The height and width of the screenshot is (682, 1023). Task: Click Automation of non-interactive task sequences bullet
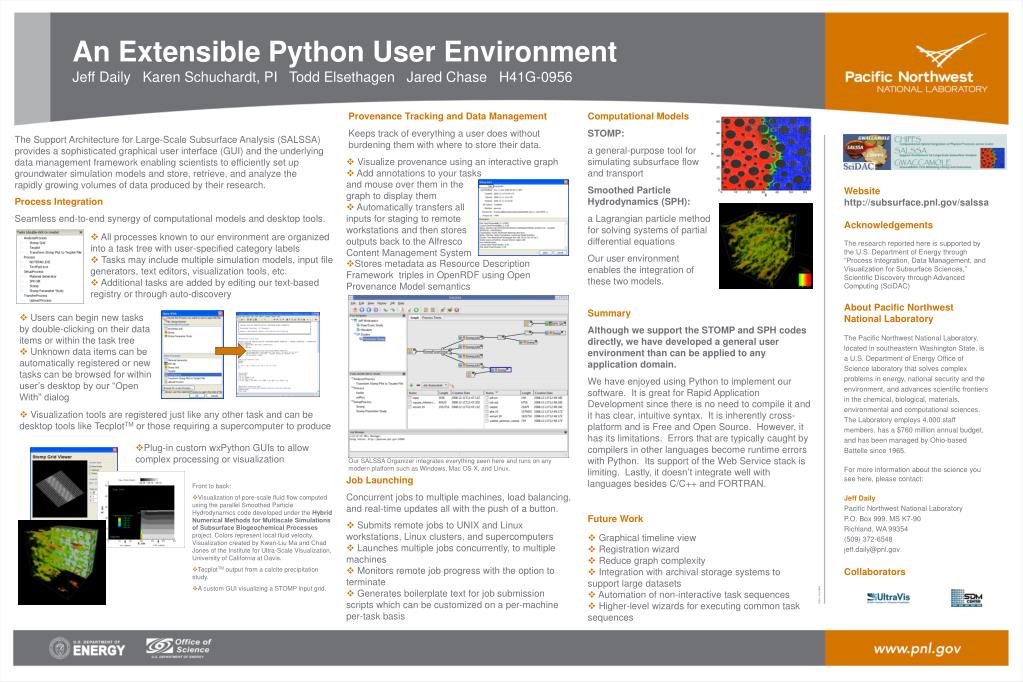click(688, 595)
